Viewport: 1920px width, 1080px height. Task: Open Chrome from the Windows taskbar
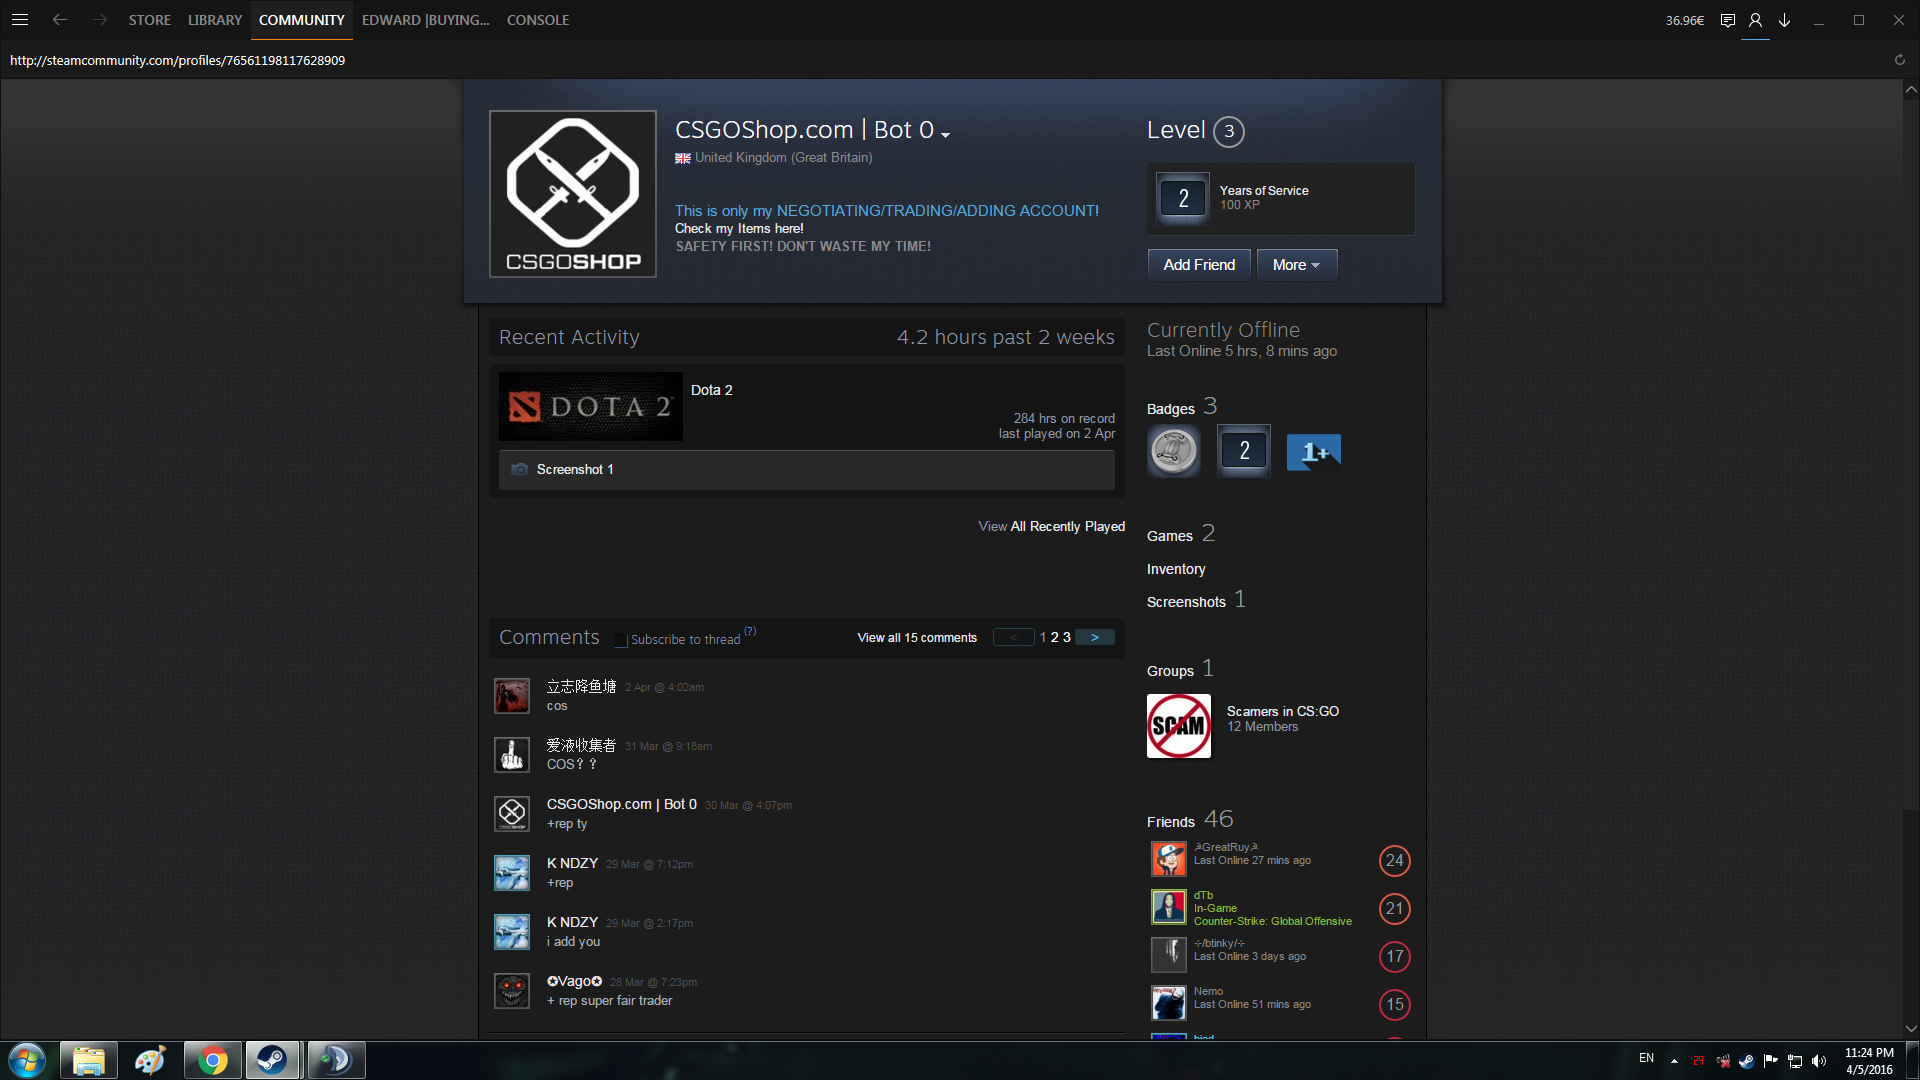point(212,1060)
